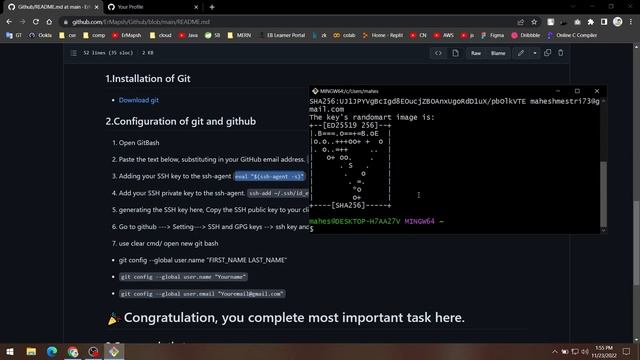Expand the edit options dropdown arrow
640x360 pixels.
pyautogui.click(x=535, y=53)
